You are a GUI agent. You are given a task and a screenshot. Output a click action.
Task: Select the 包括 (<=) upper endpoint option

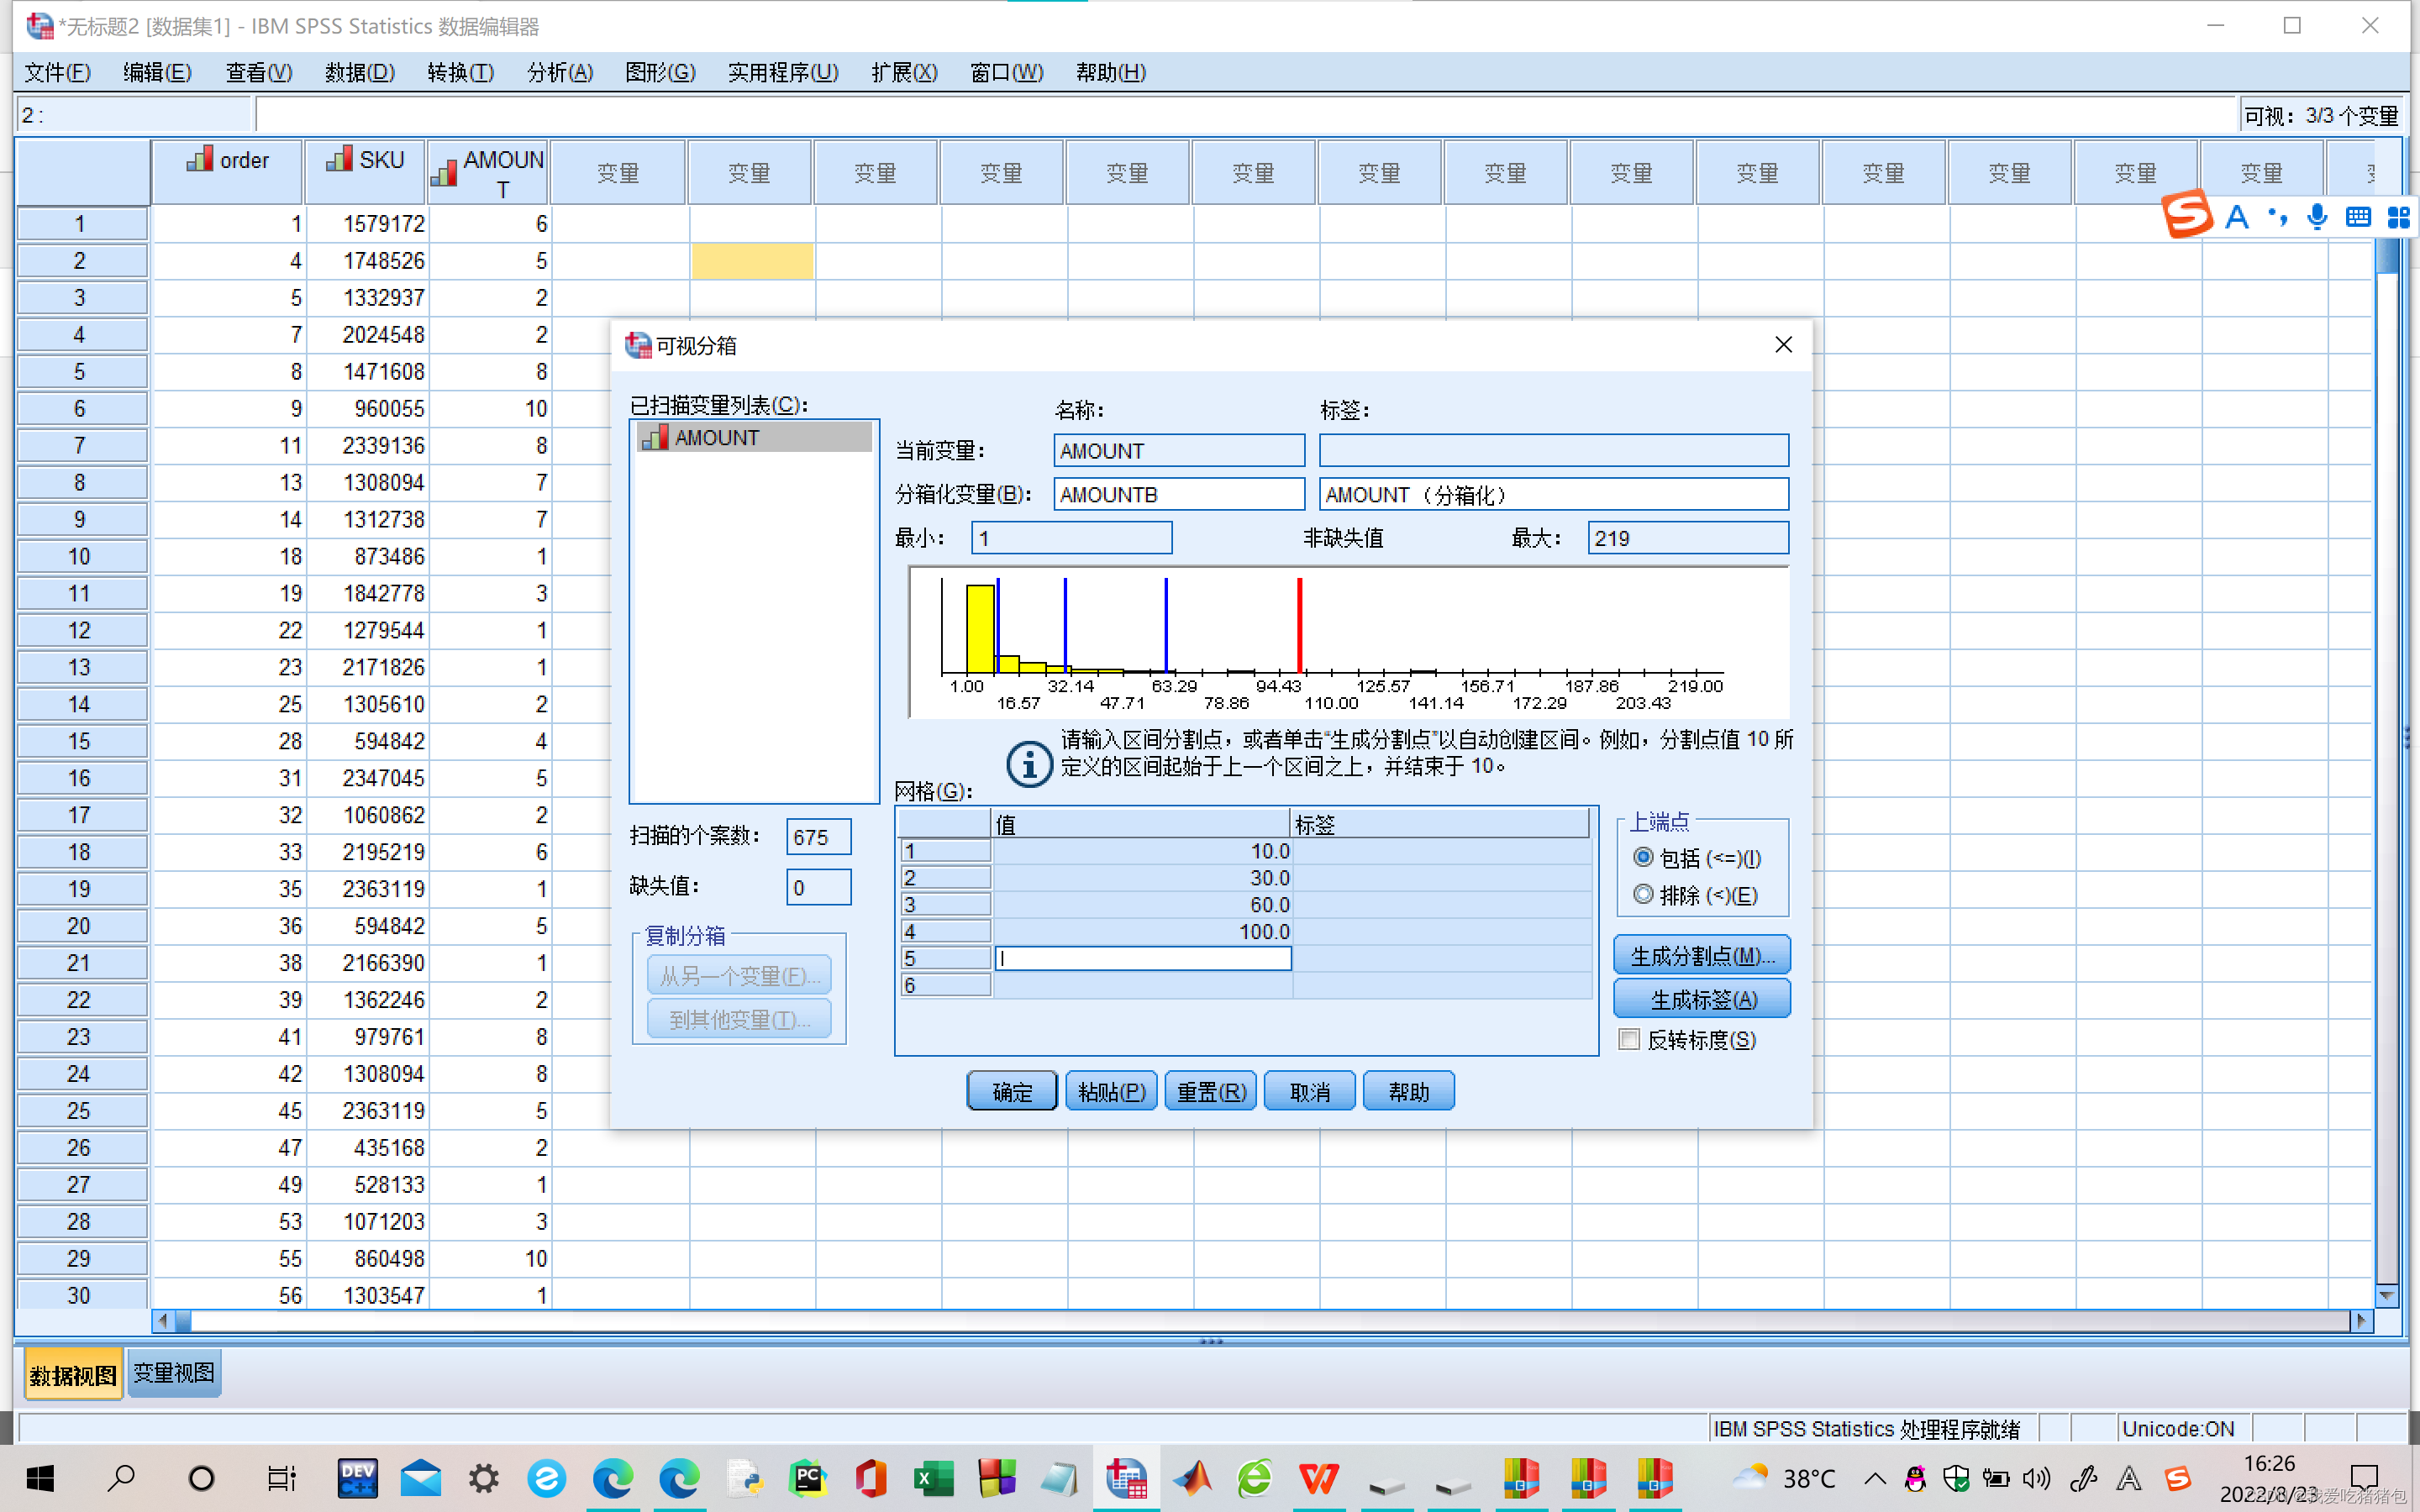pyautogui.click(x=1643, y=857)
